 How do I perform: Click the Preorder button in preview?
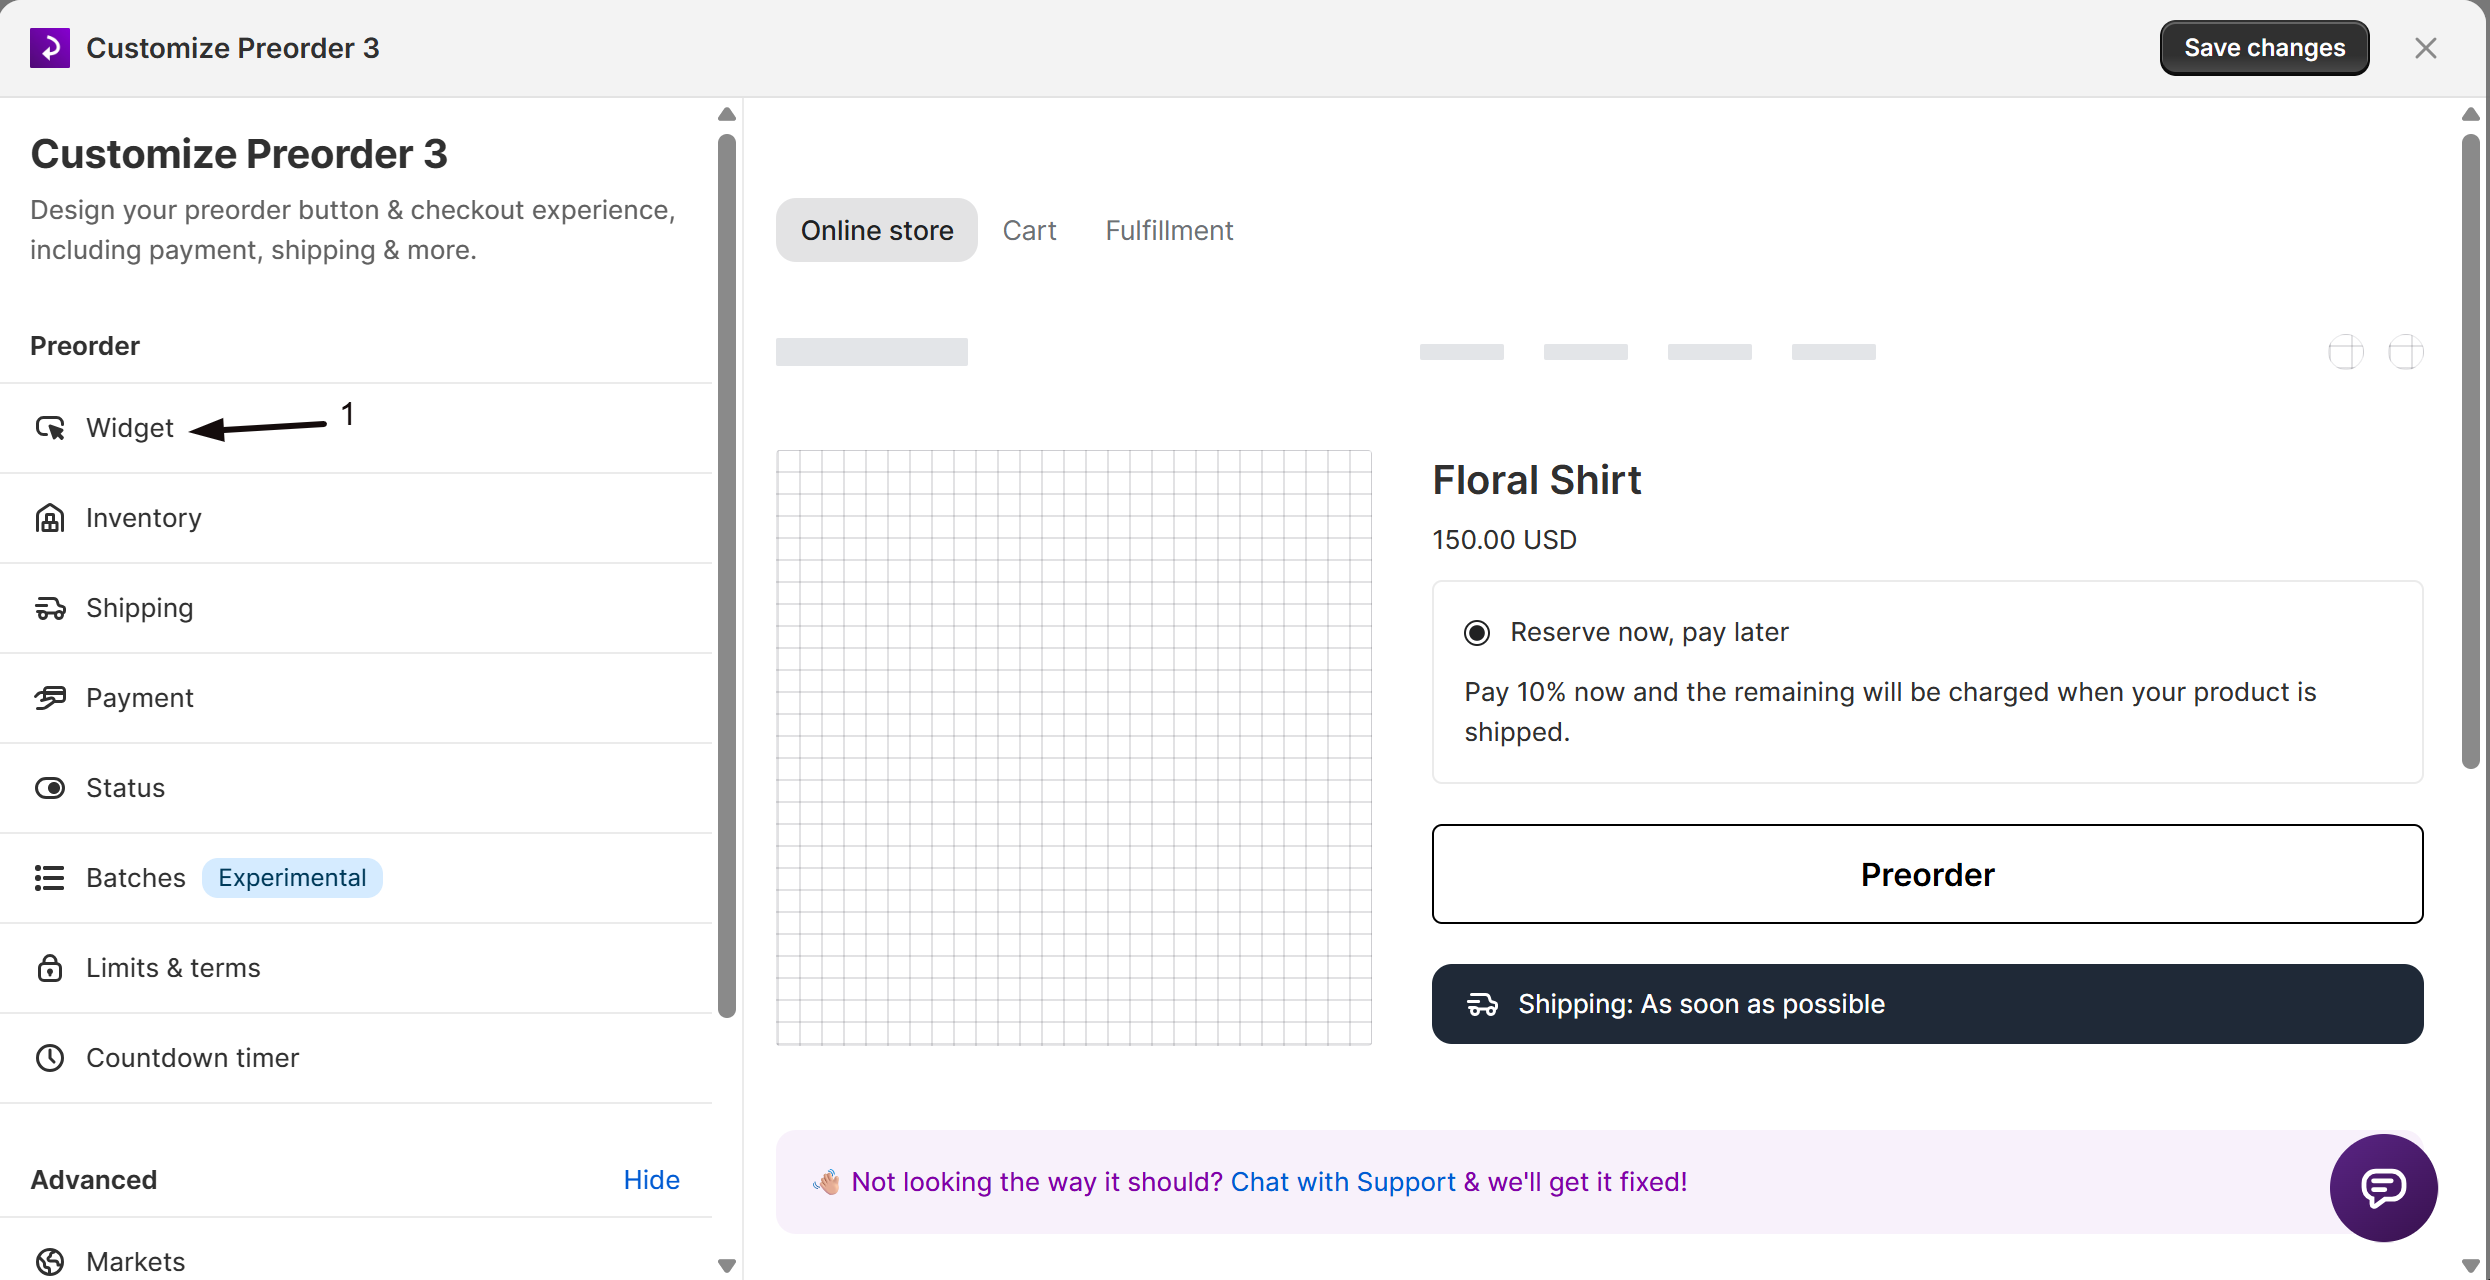(1927, 874)
